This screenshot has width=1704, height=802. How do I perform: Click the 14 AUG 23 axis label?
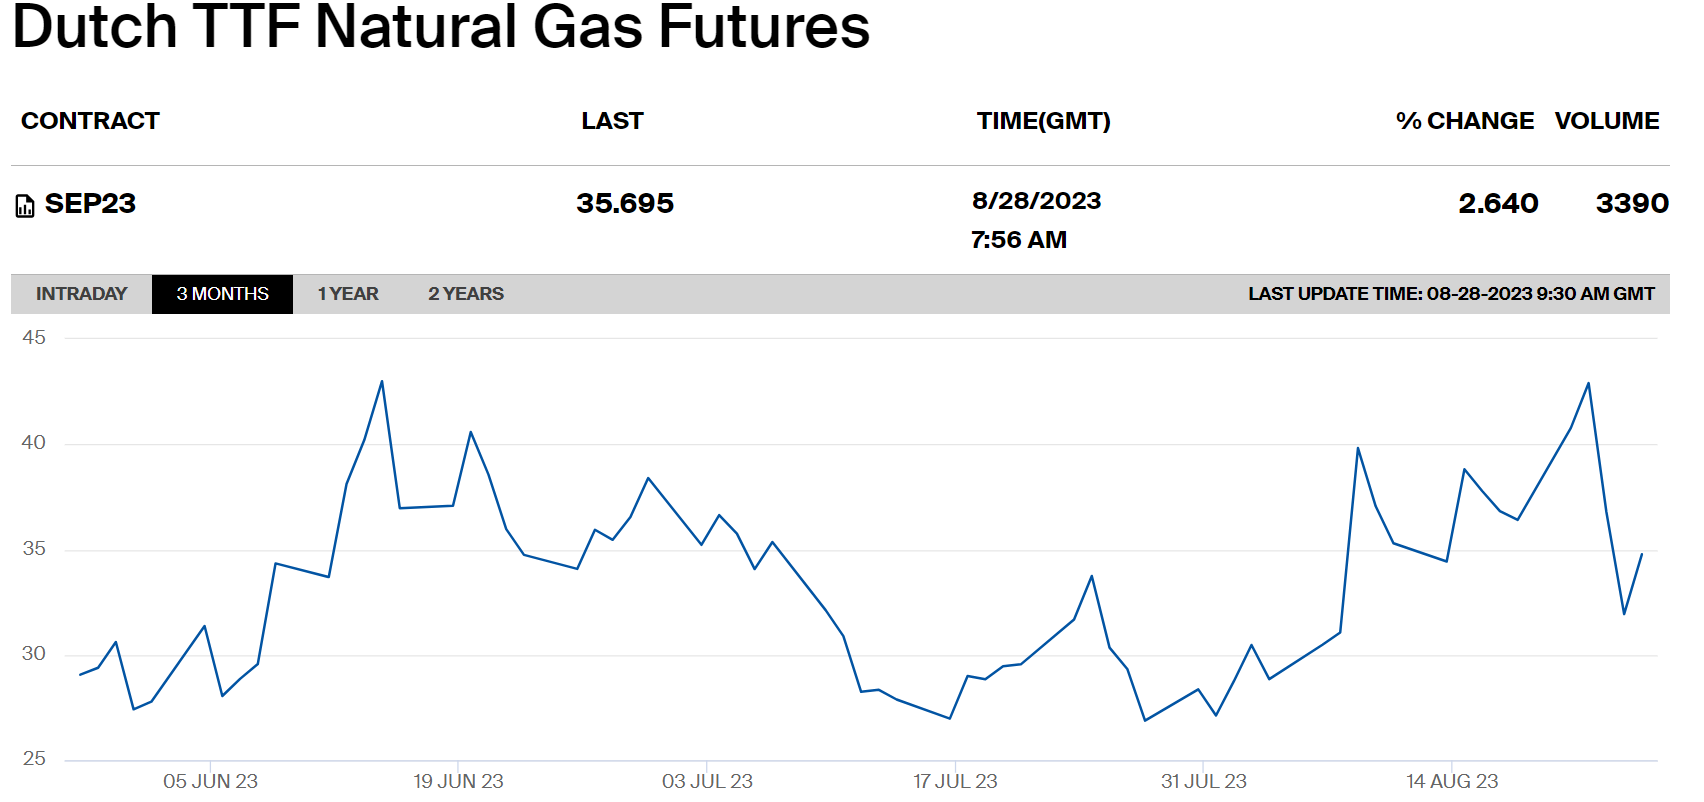1452,781
